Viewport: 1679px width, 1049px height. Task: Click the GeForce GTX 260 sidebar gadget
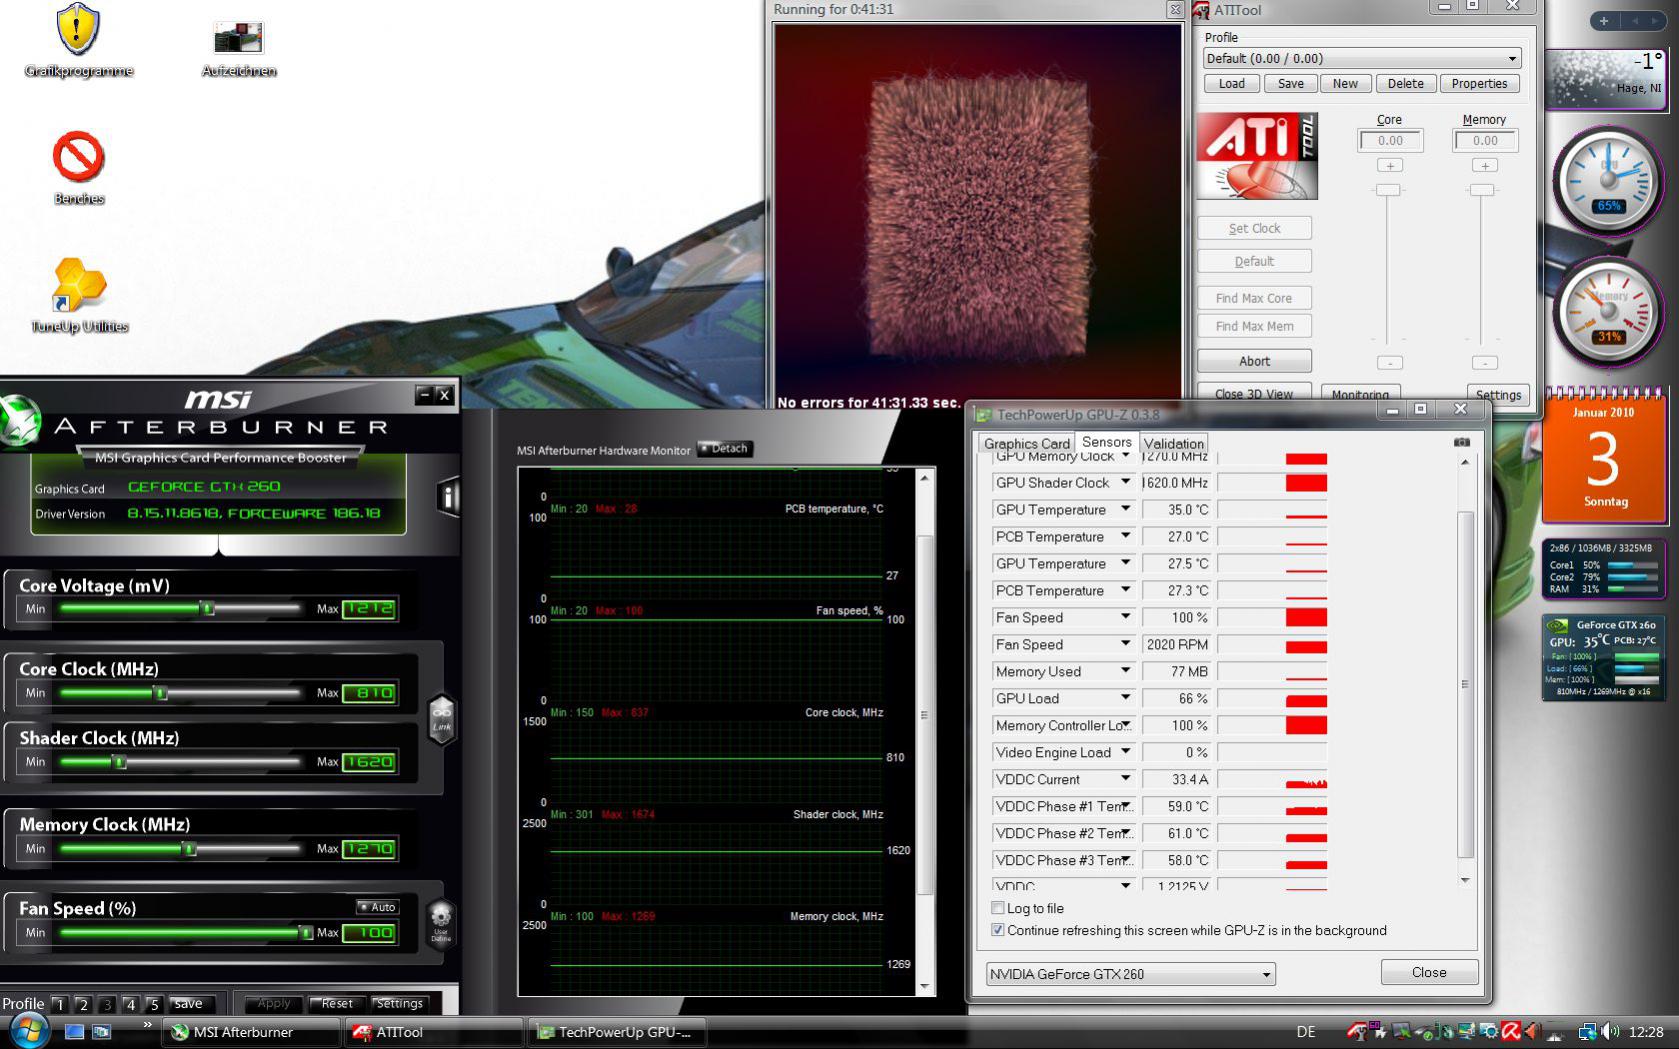coord(1604,657)
